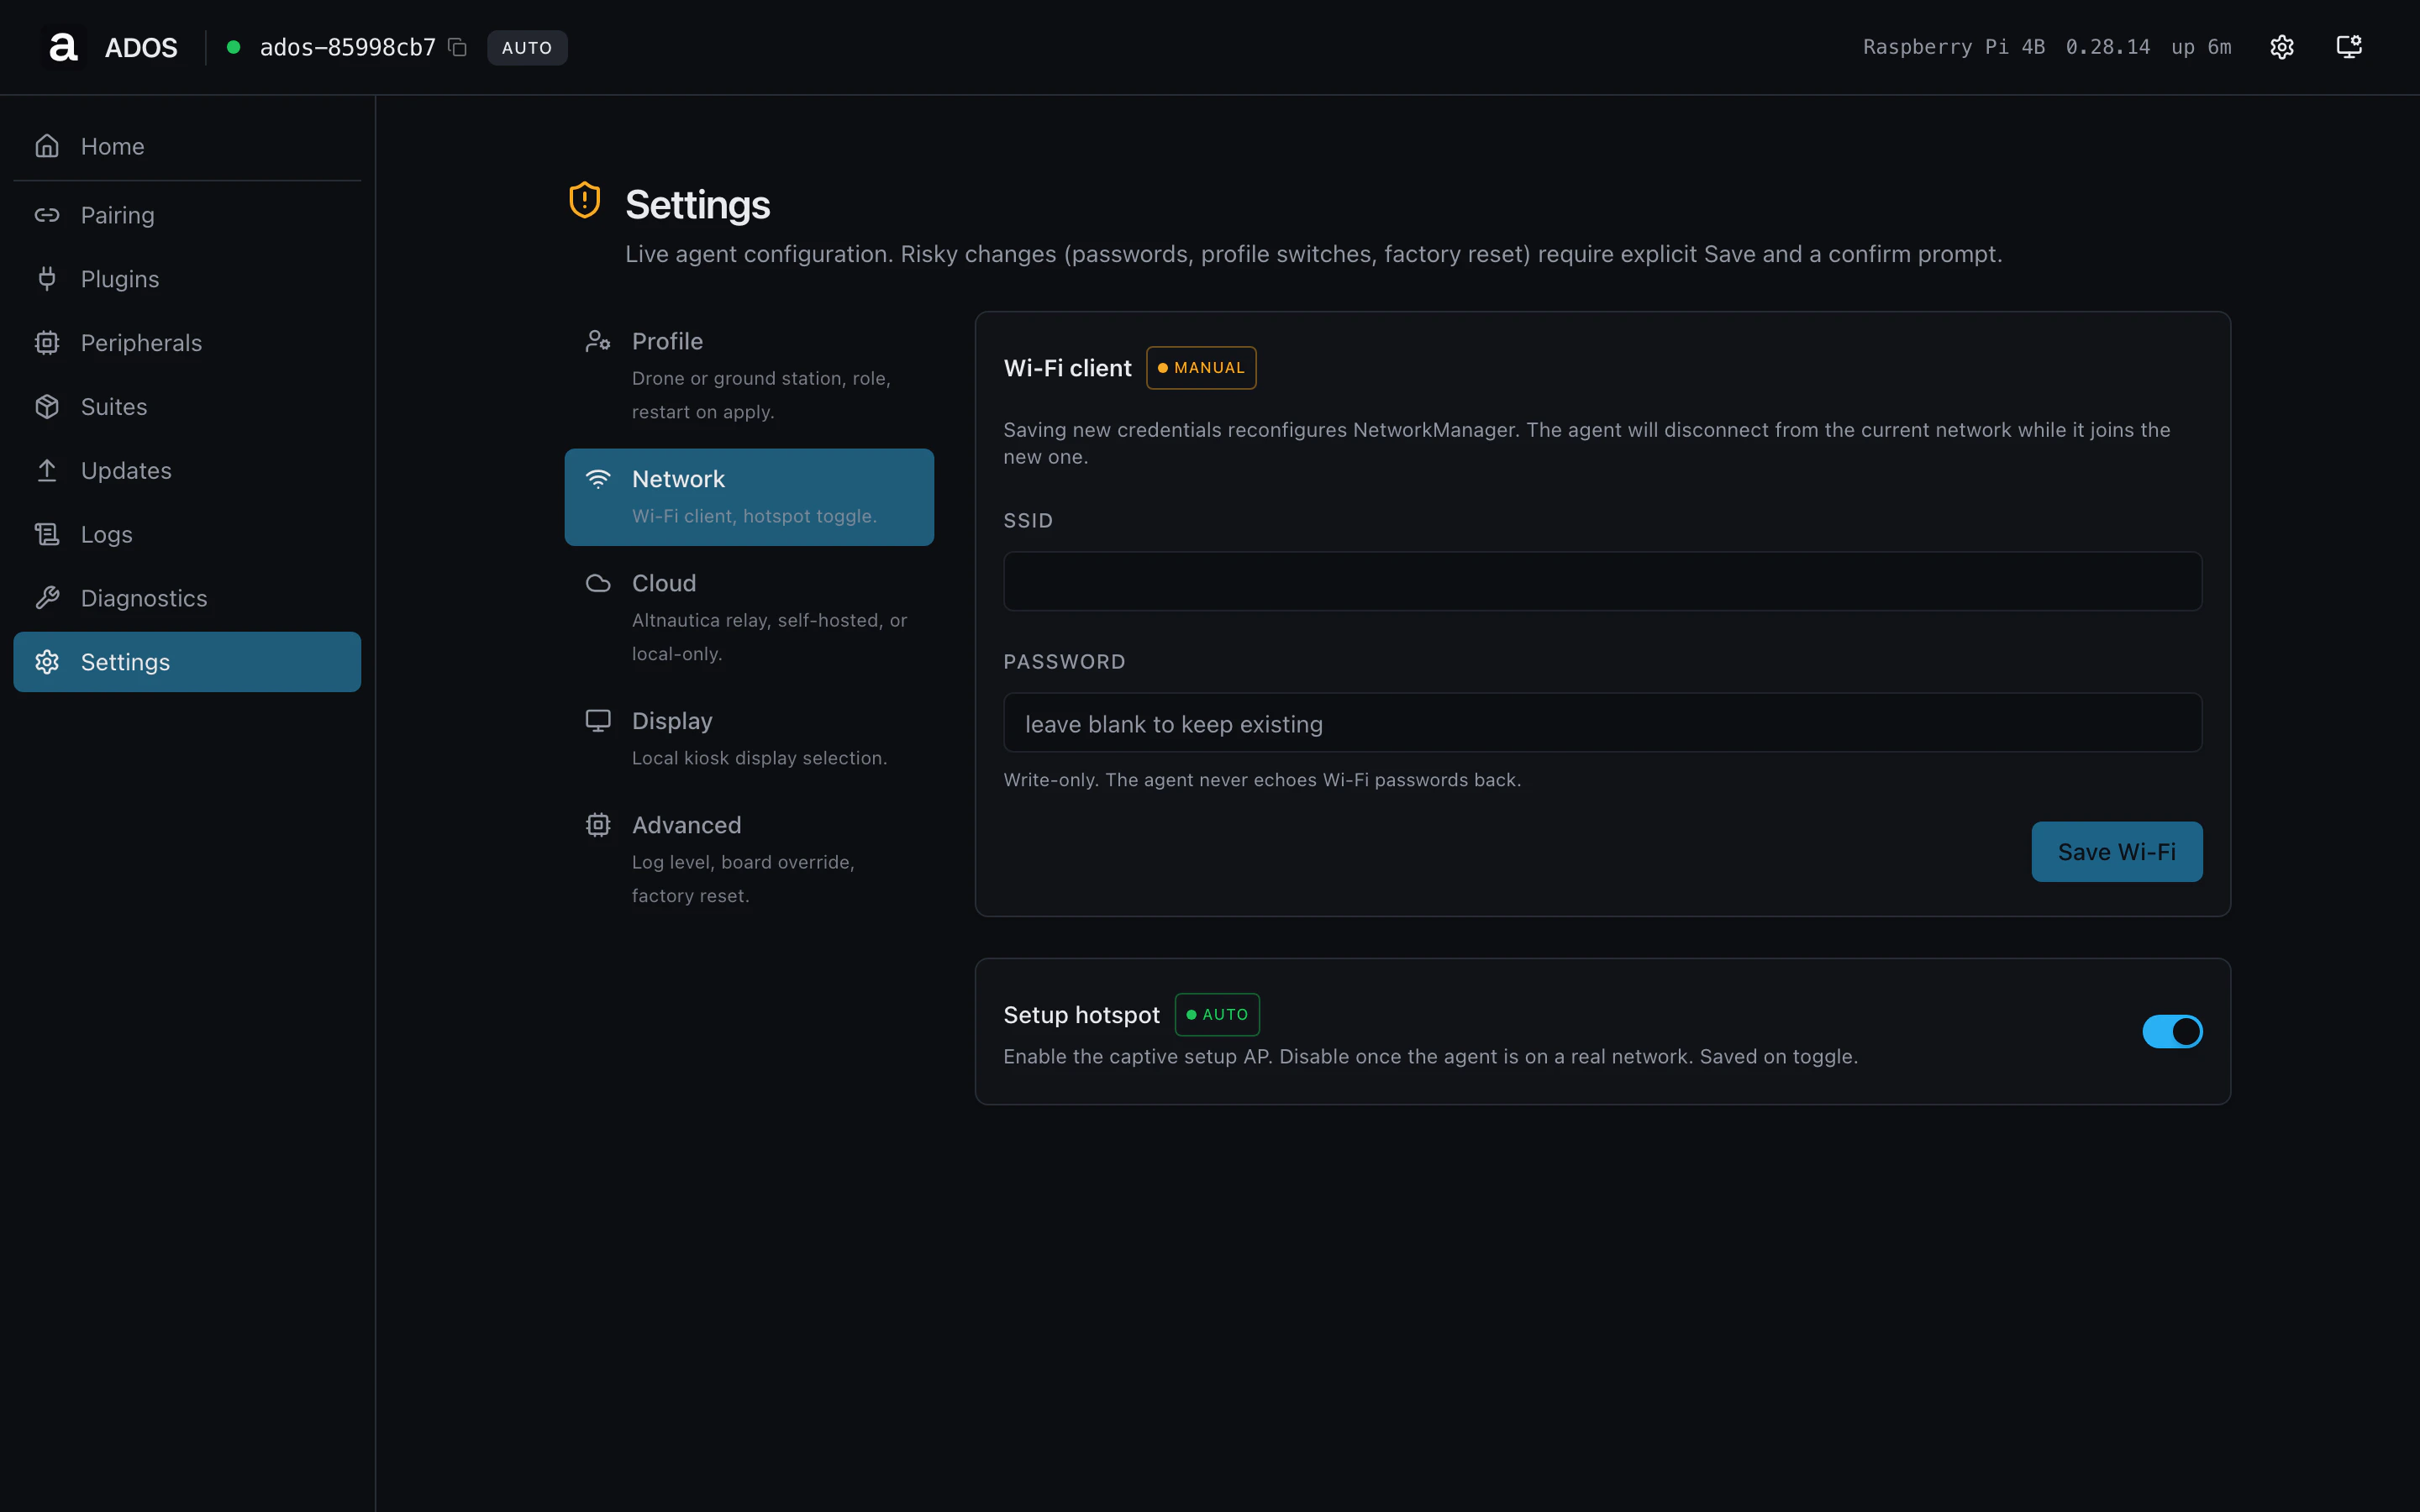The image size is (2420, 1512).
Task: Click the monitor icon in top right
Action: (x=2348, y=47)
